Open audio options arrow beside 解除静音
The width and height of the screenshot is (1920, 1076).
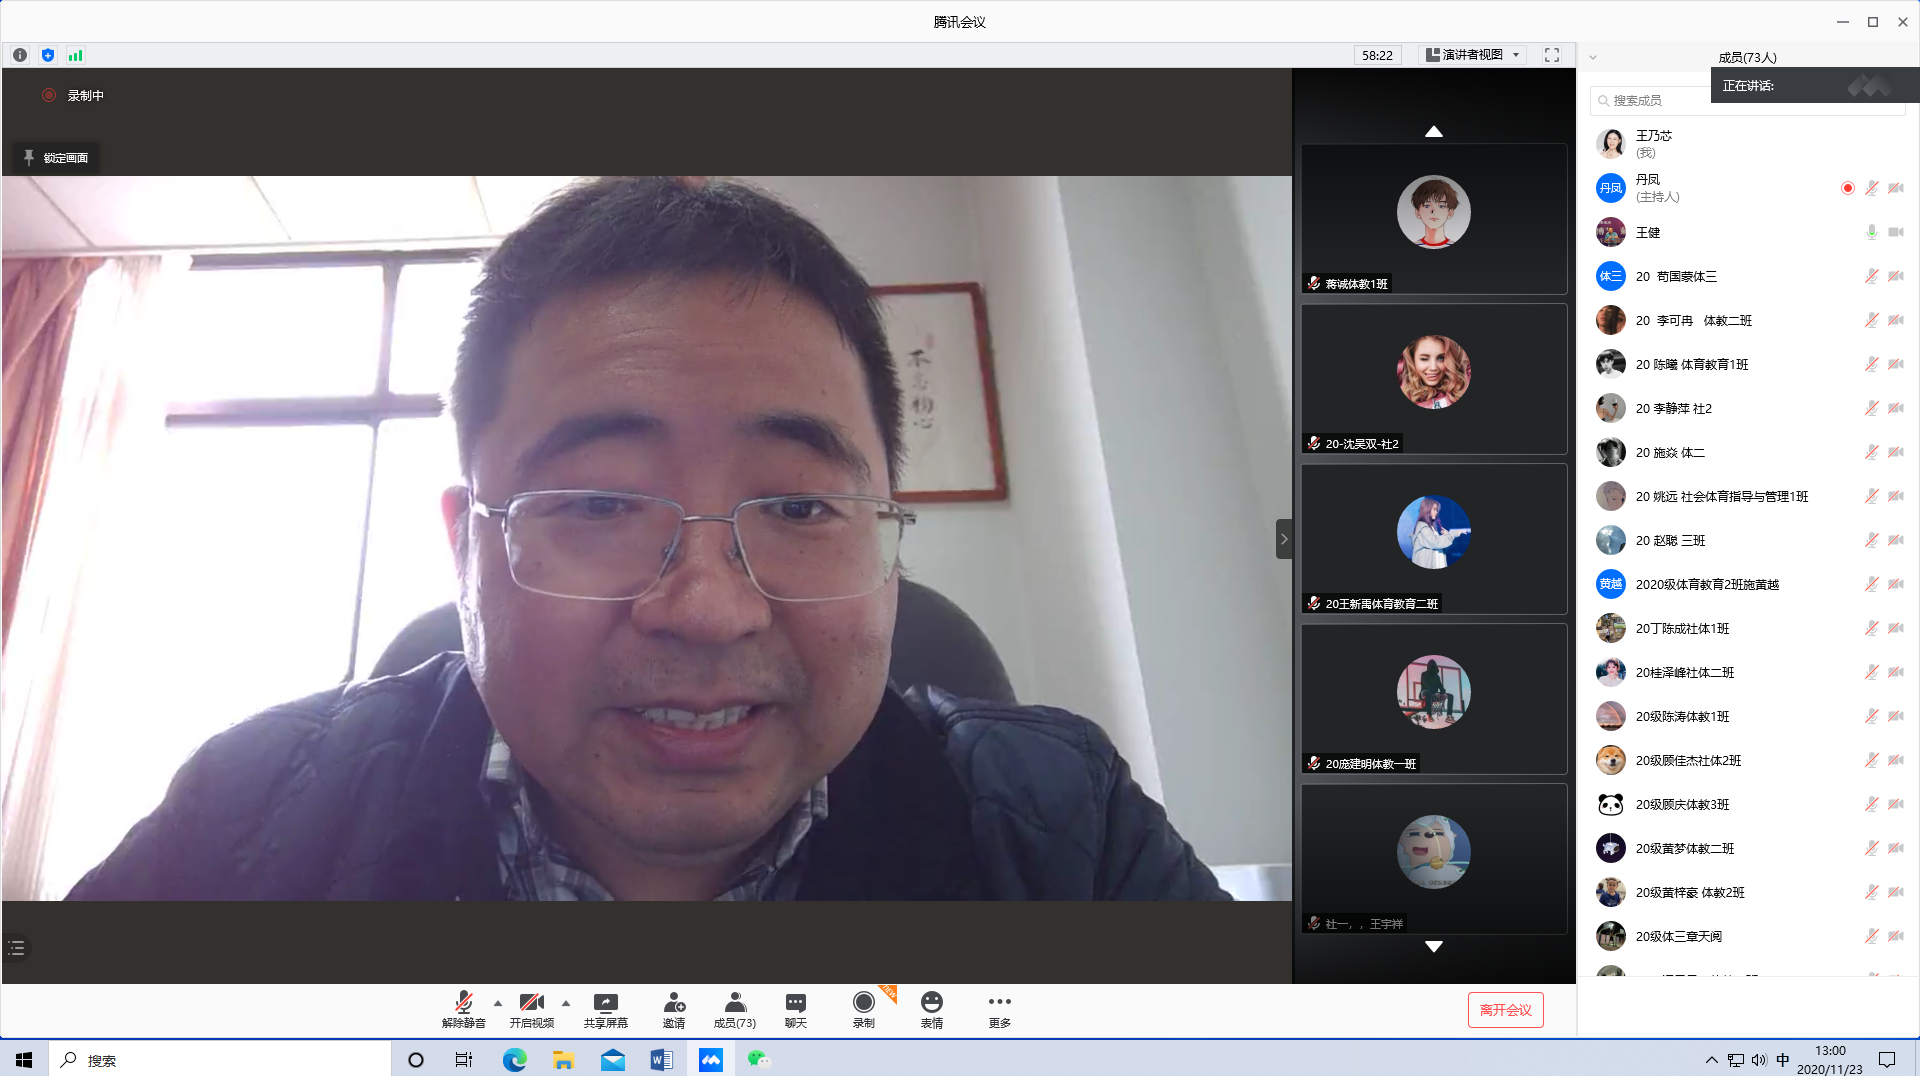[498, 1003]
